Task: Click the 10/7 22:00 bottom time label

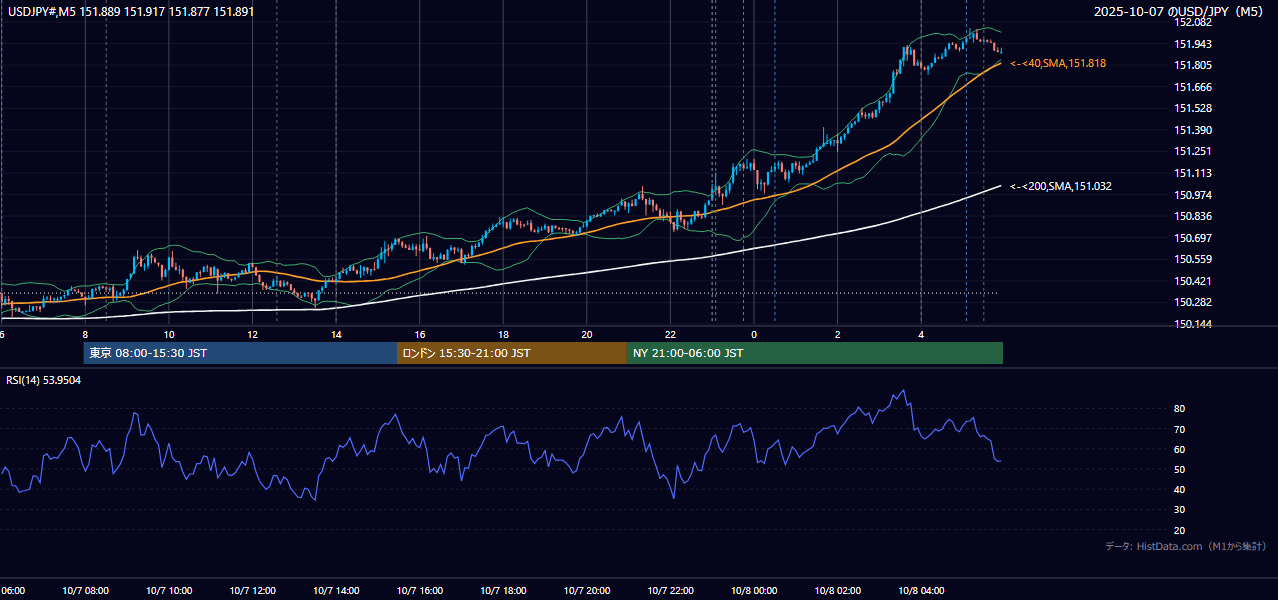Action: [x=670, y=591]
